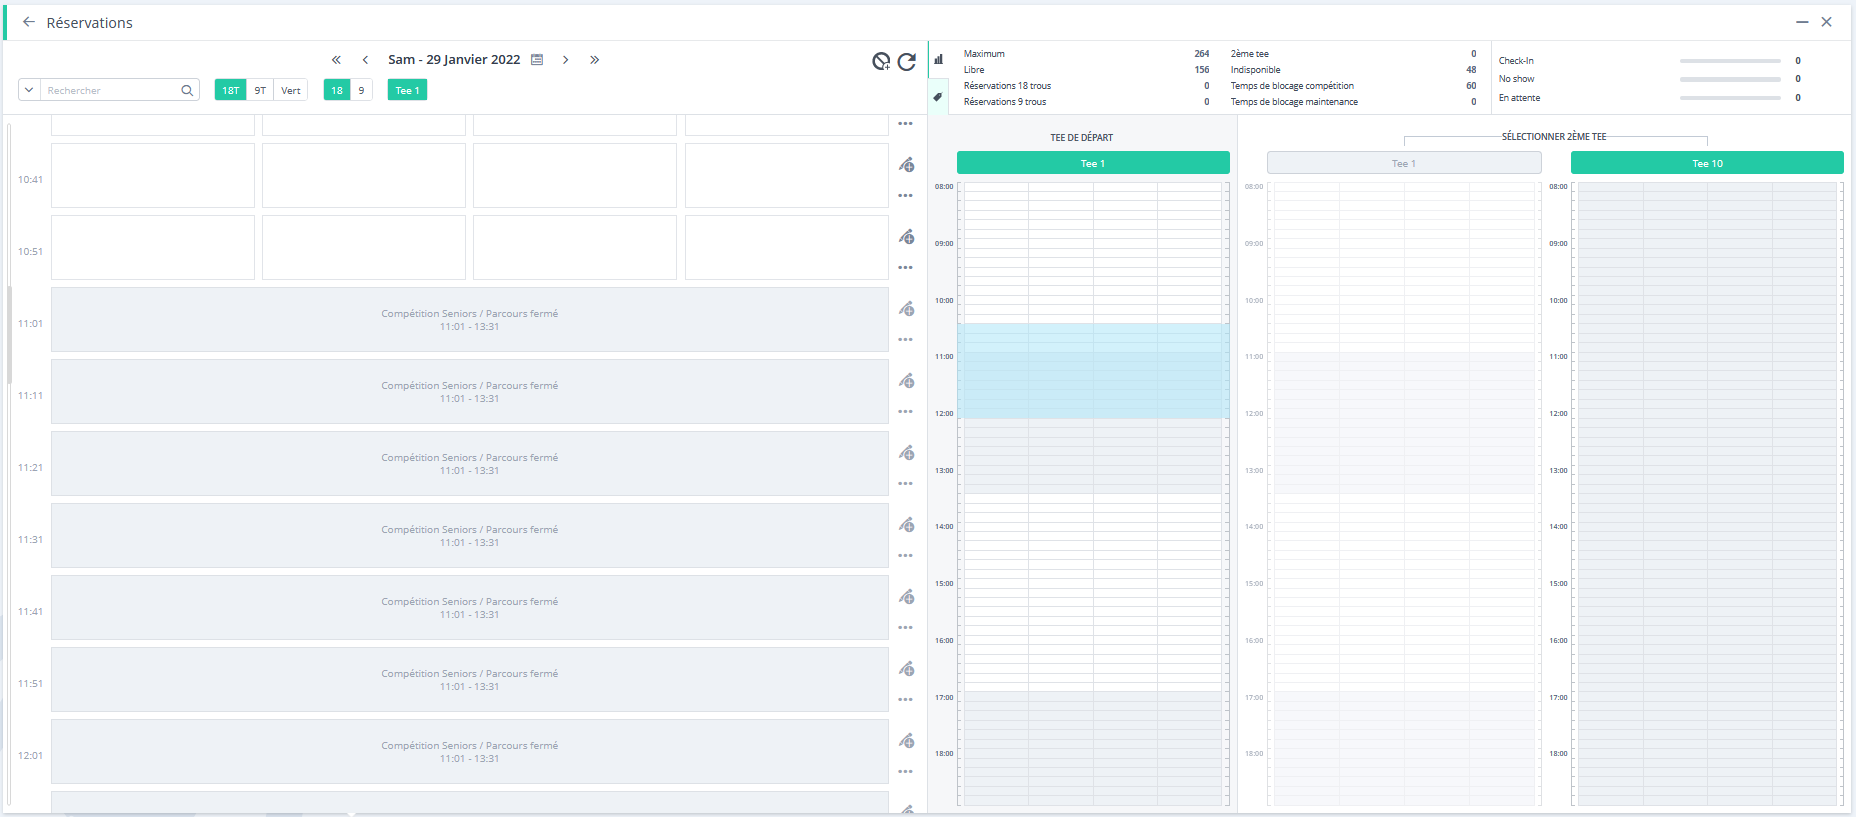Click the search magnifier icon
Viewport: 1856px width, 817px height.
tap(187, 90)
